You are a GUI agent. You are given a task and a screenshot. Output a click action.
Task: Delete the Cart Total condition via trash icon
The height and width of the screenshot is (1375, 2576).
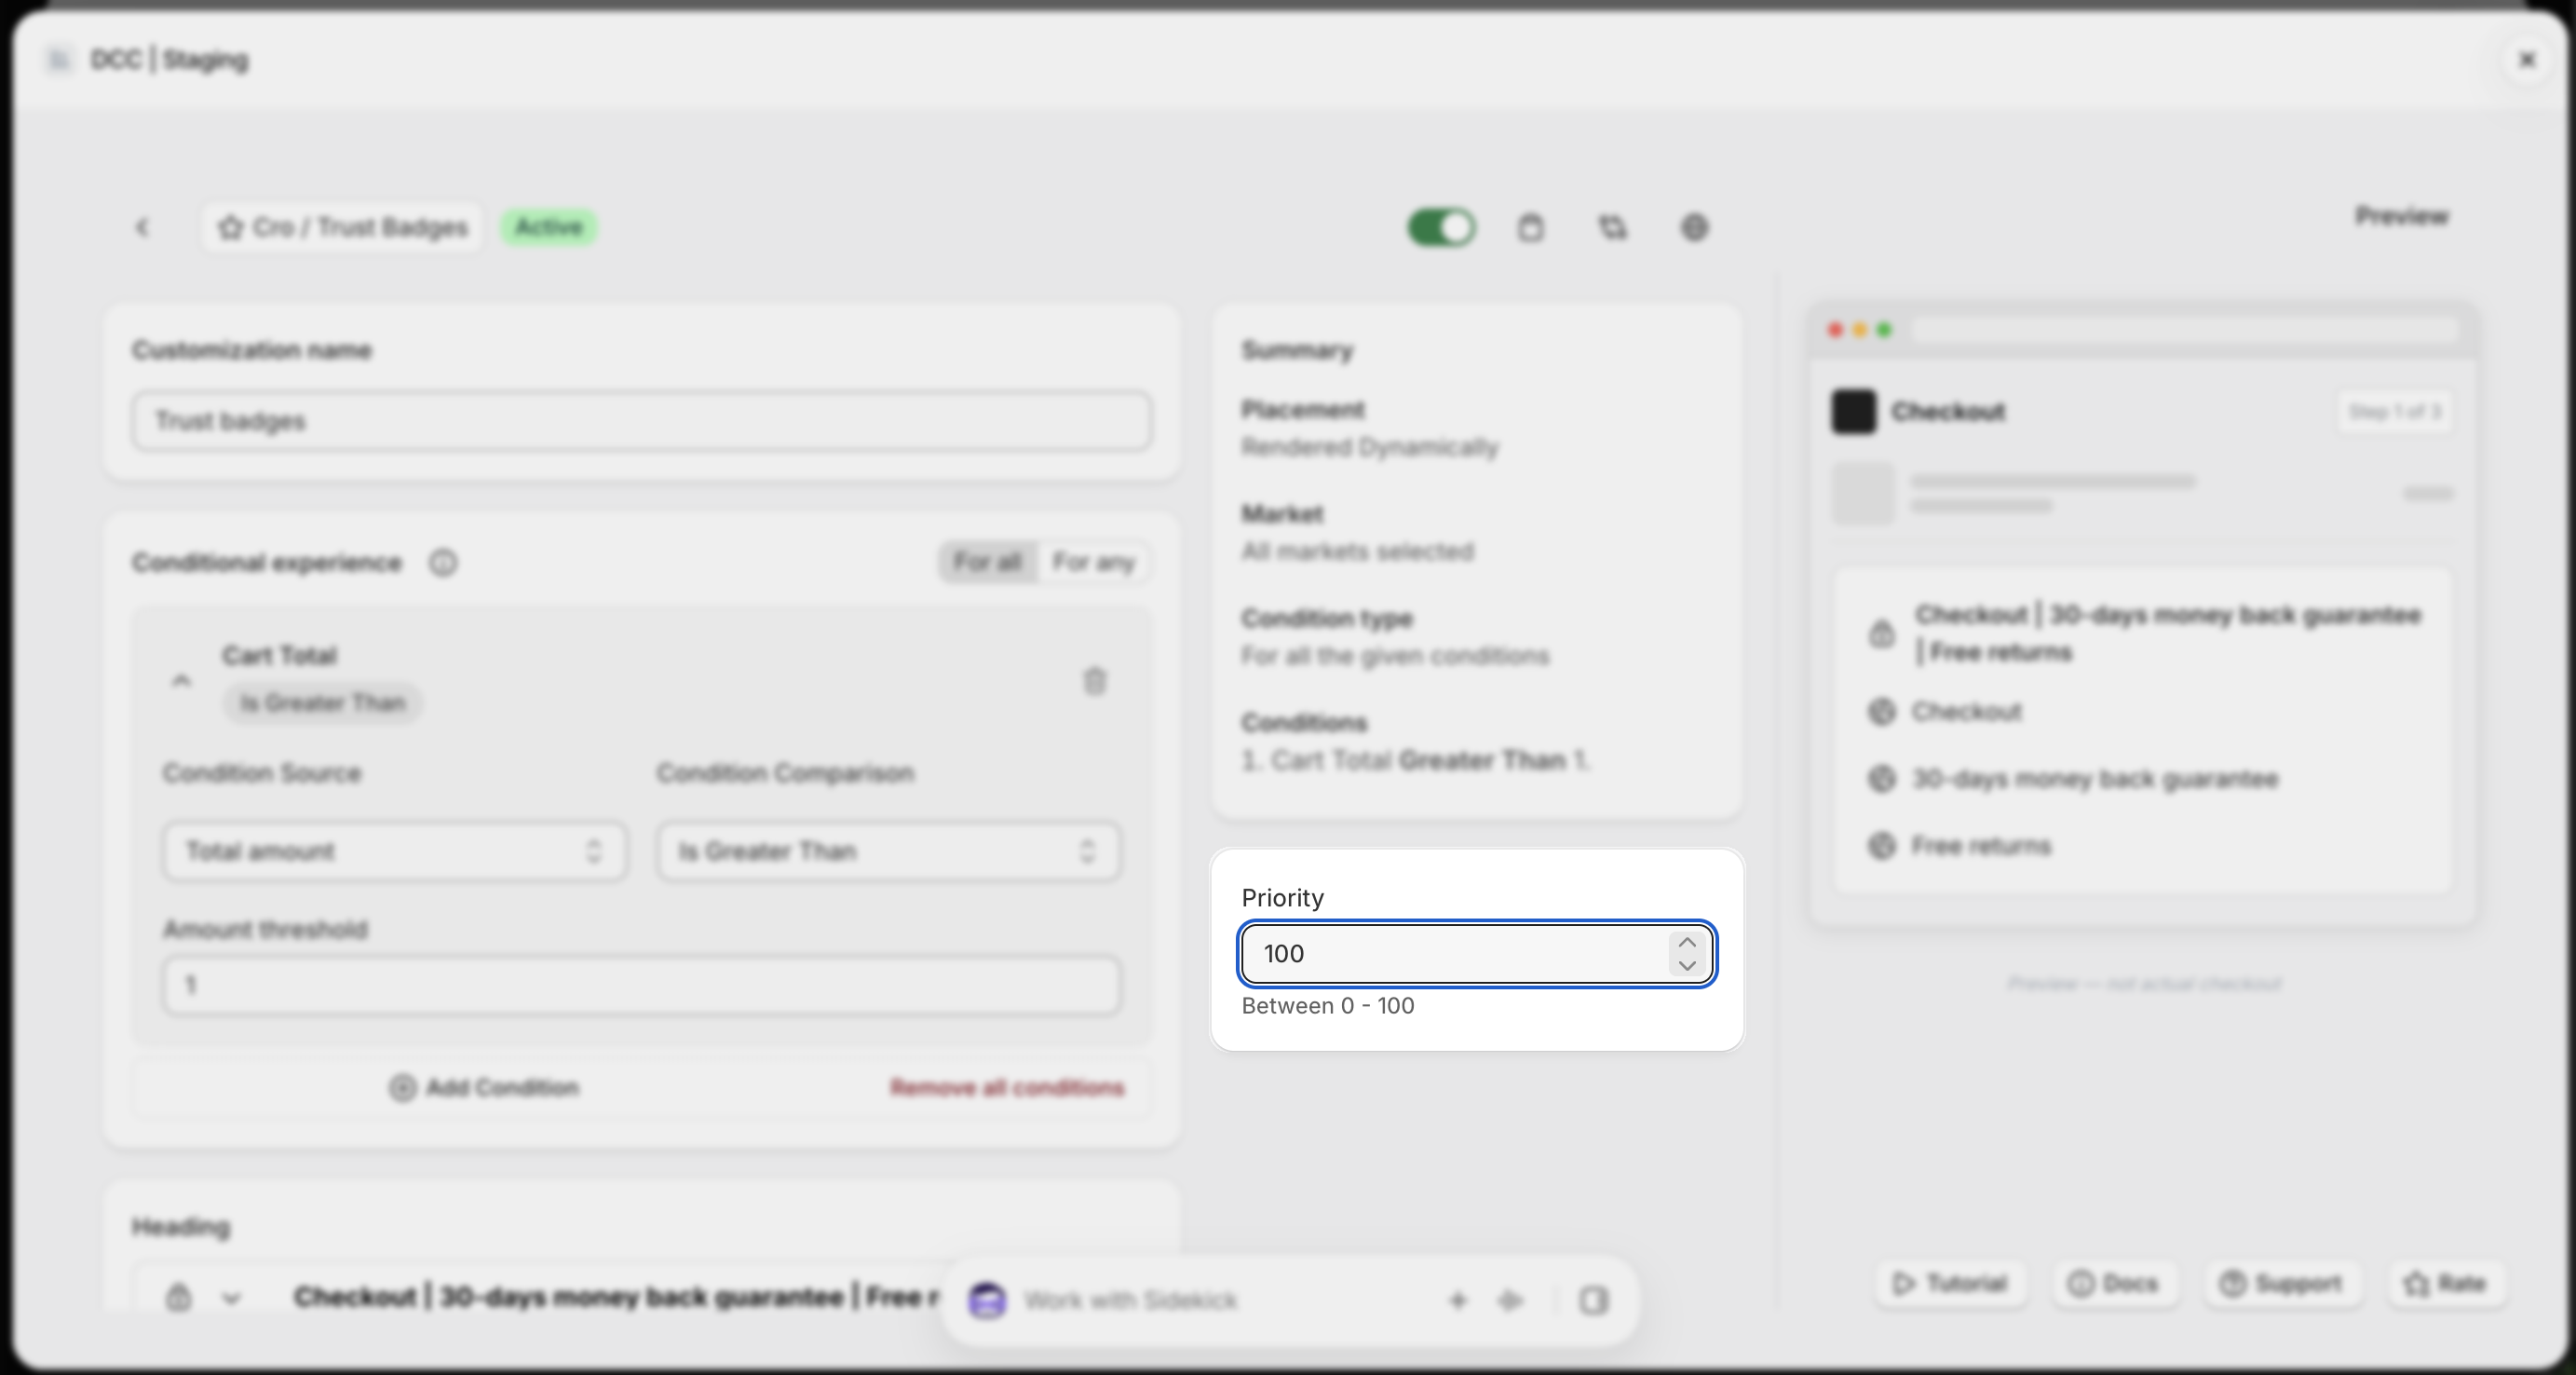[x=1095, y=681]
